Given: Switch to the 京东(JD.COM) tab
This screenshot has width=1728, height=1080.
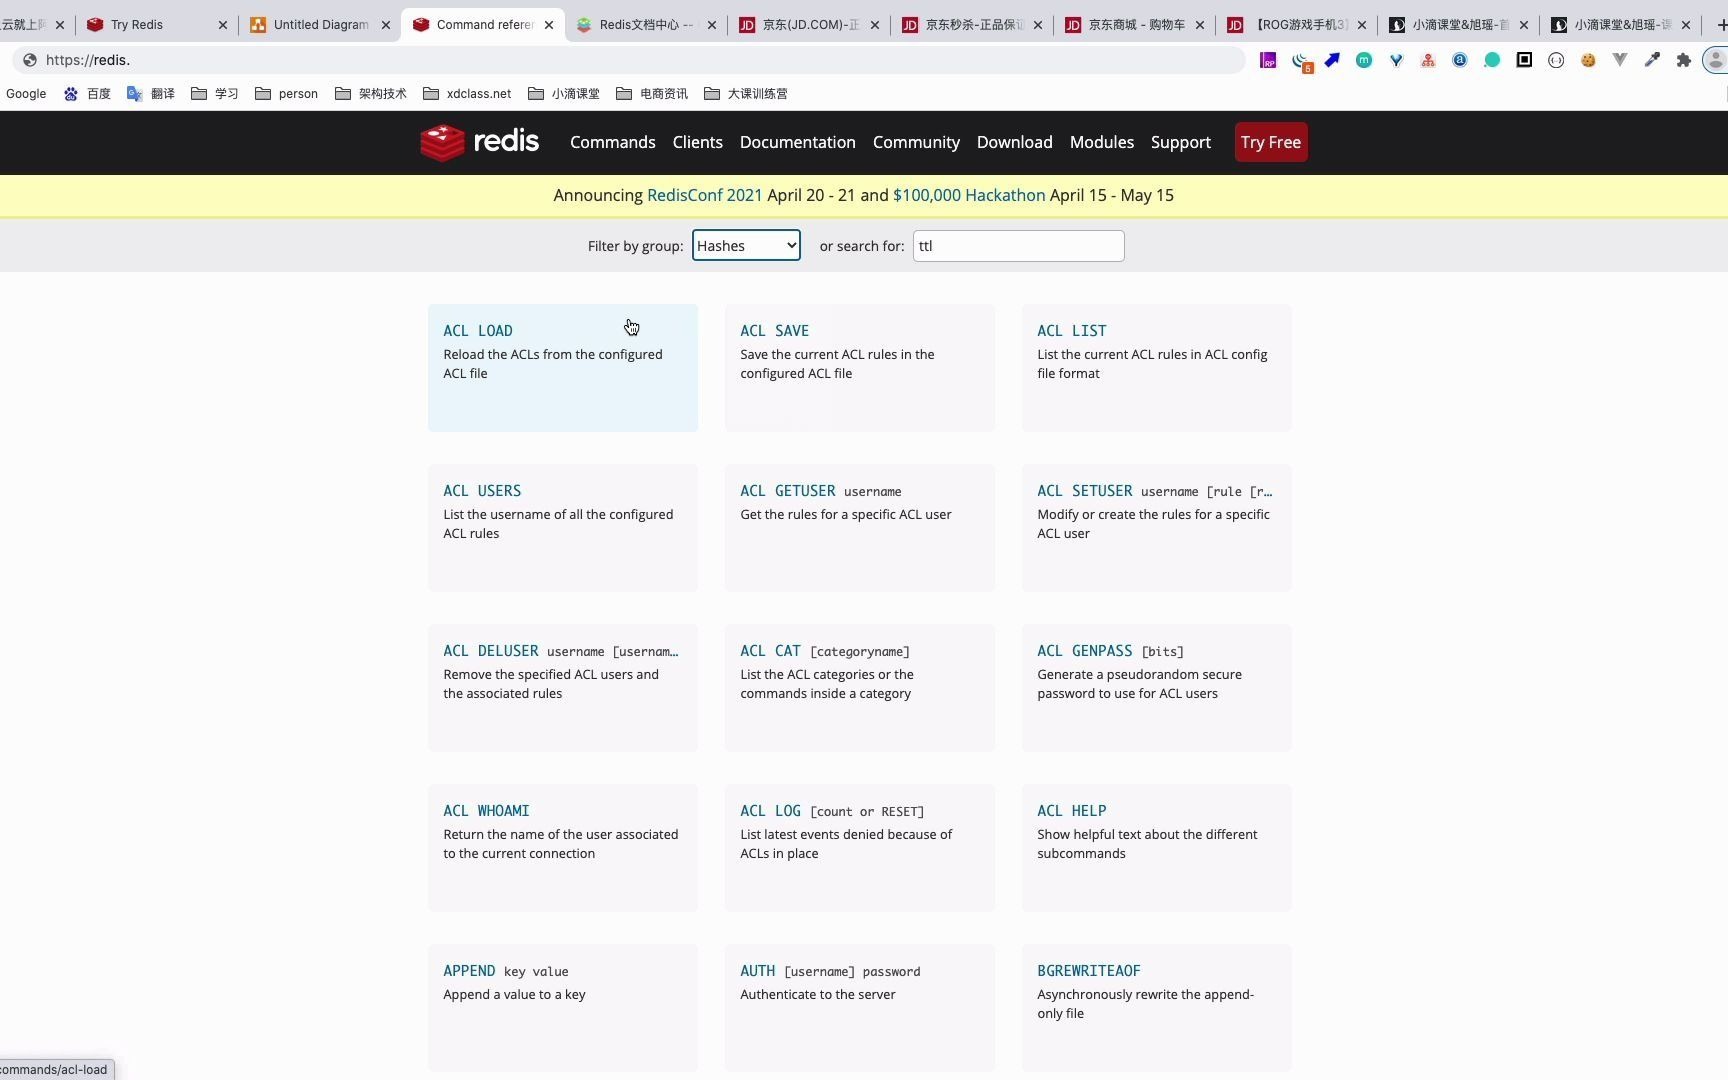Looking at the screenshot, I should click(x=808, y=25).
